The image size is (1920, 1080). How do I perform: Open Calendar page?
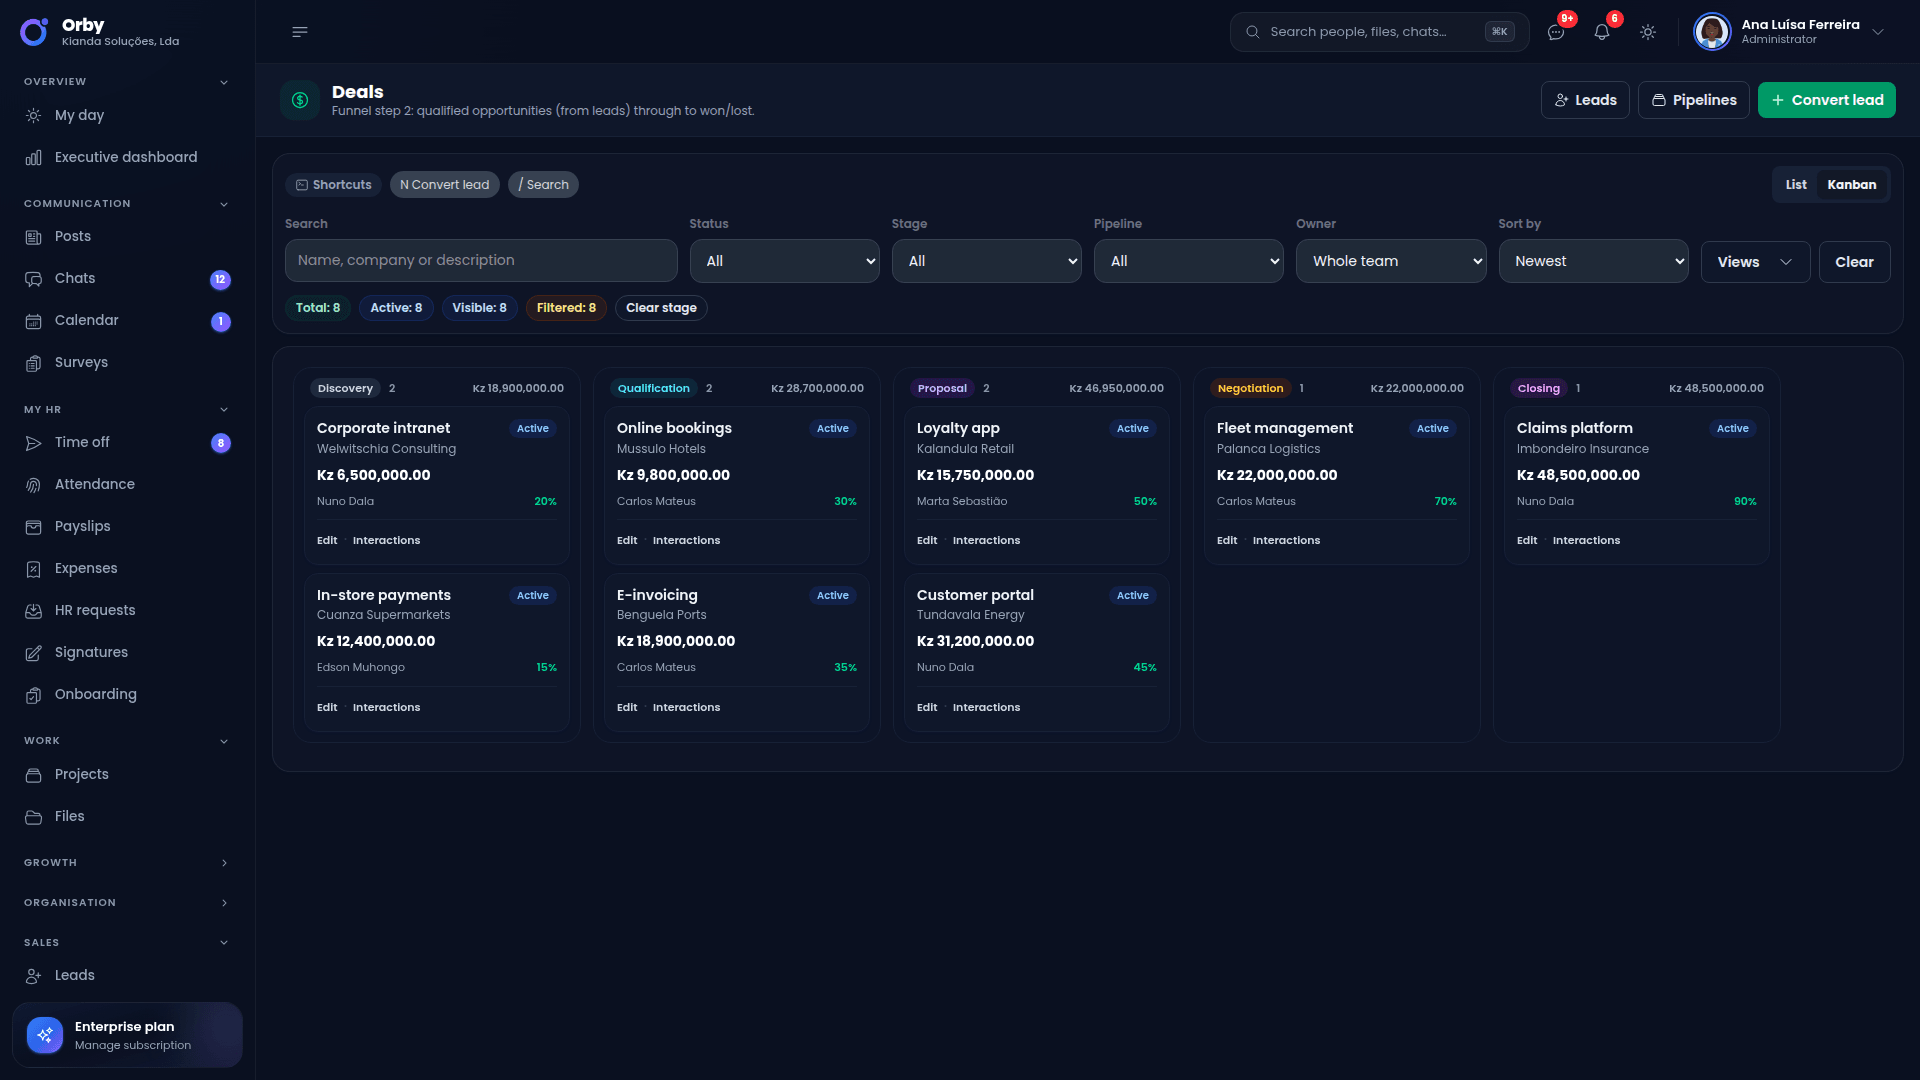pyautogui.click(x=127, y=320)
